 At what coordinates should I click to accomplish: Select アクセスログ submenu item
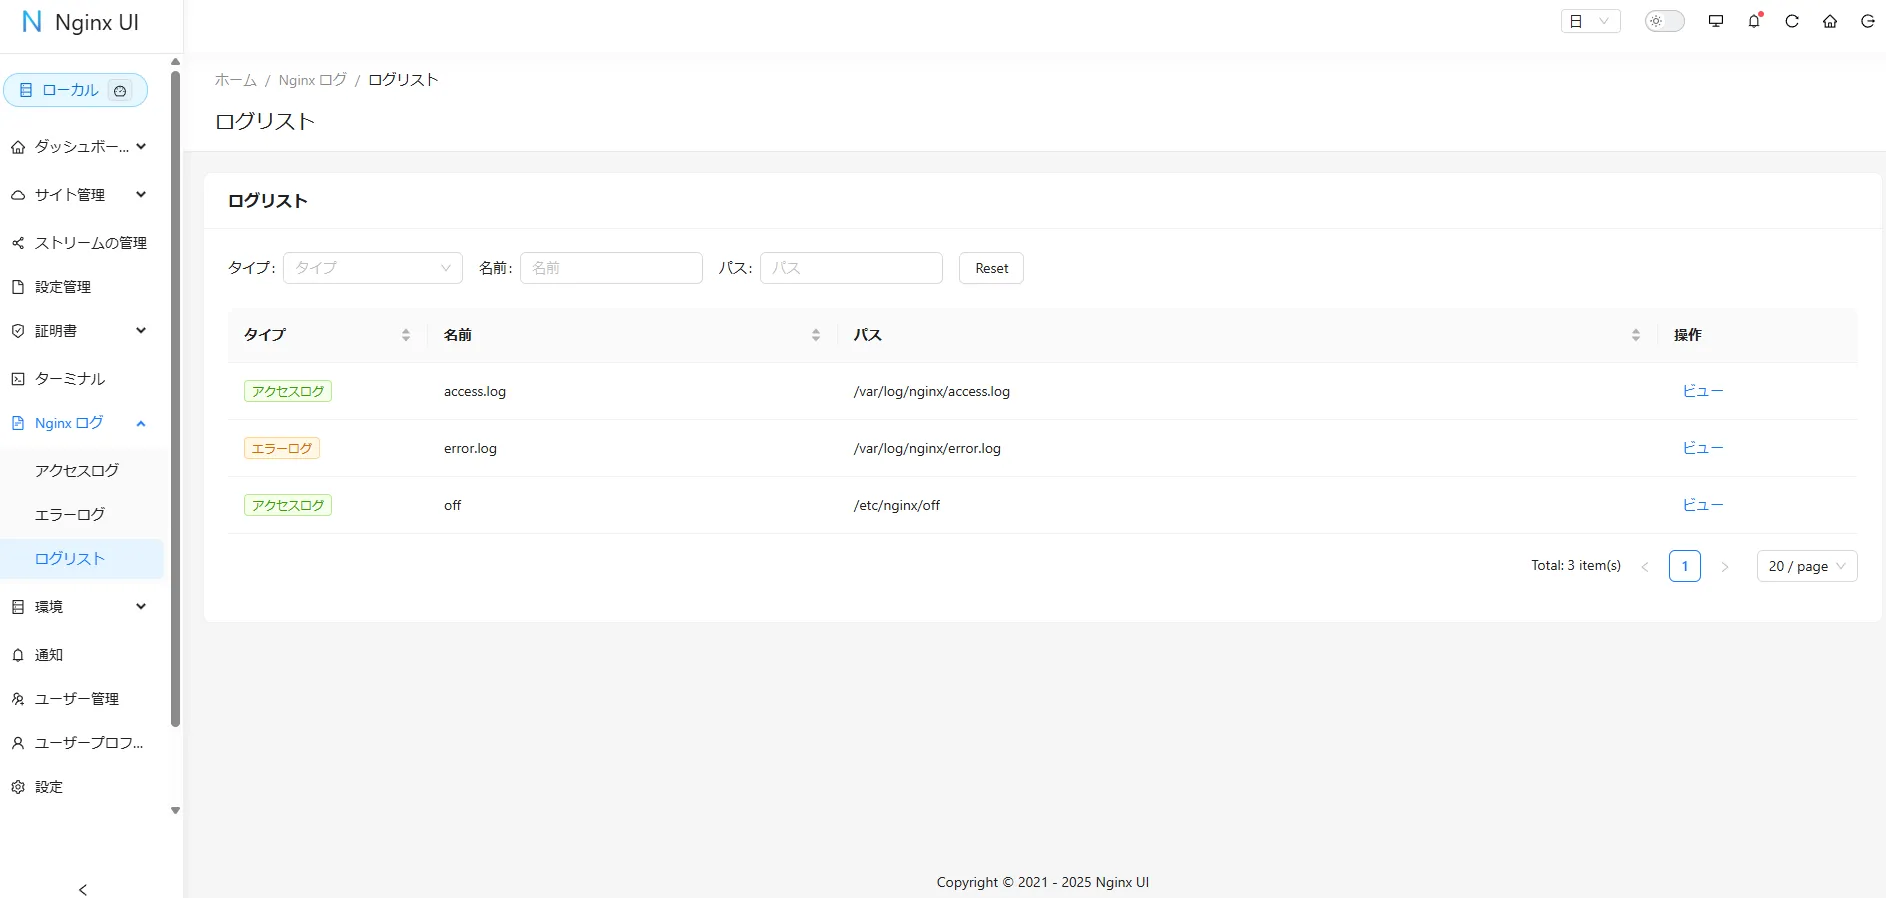click(82, 471)
